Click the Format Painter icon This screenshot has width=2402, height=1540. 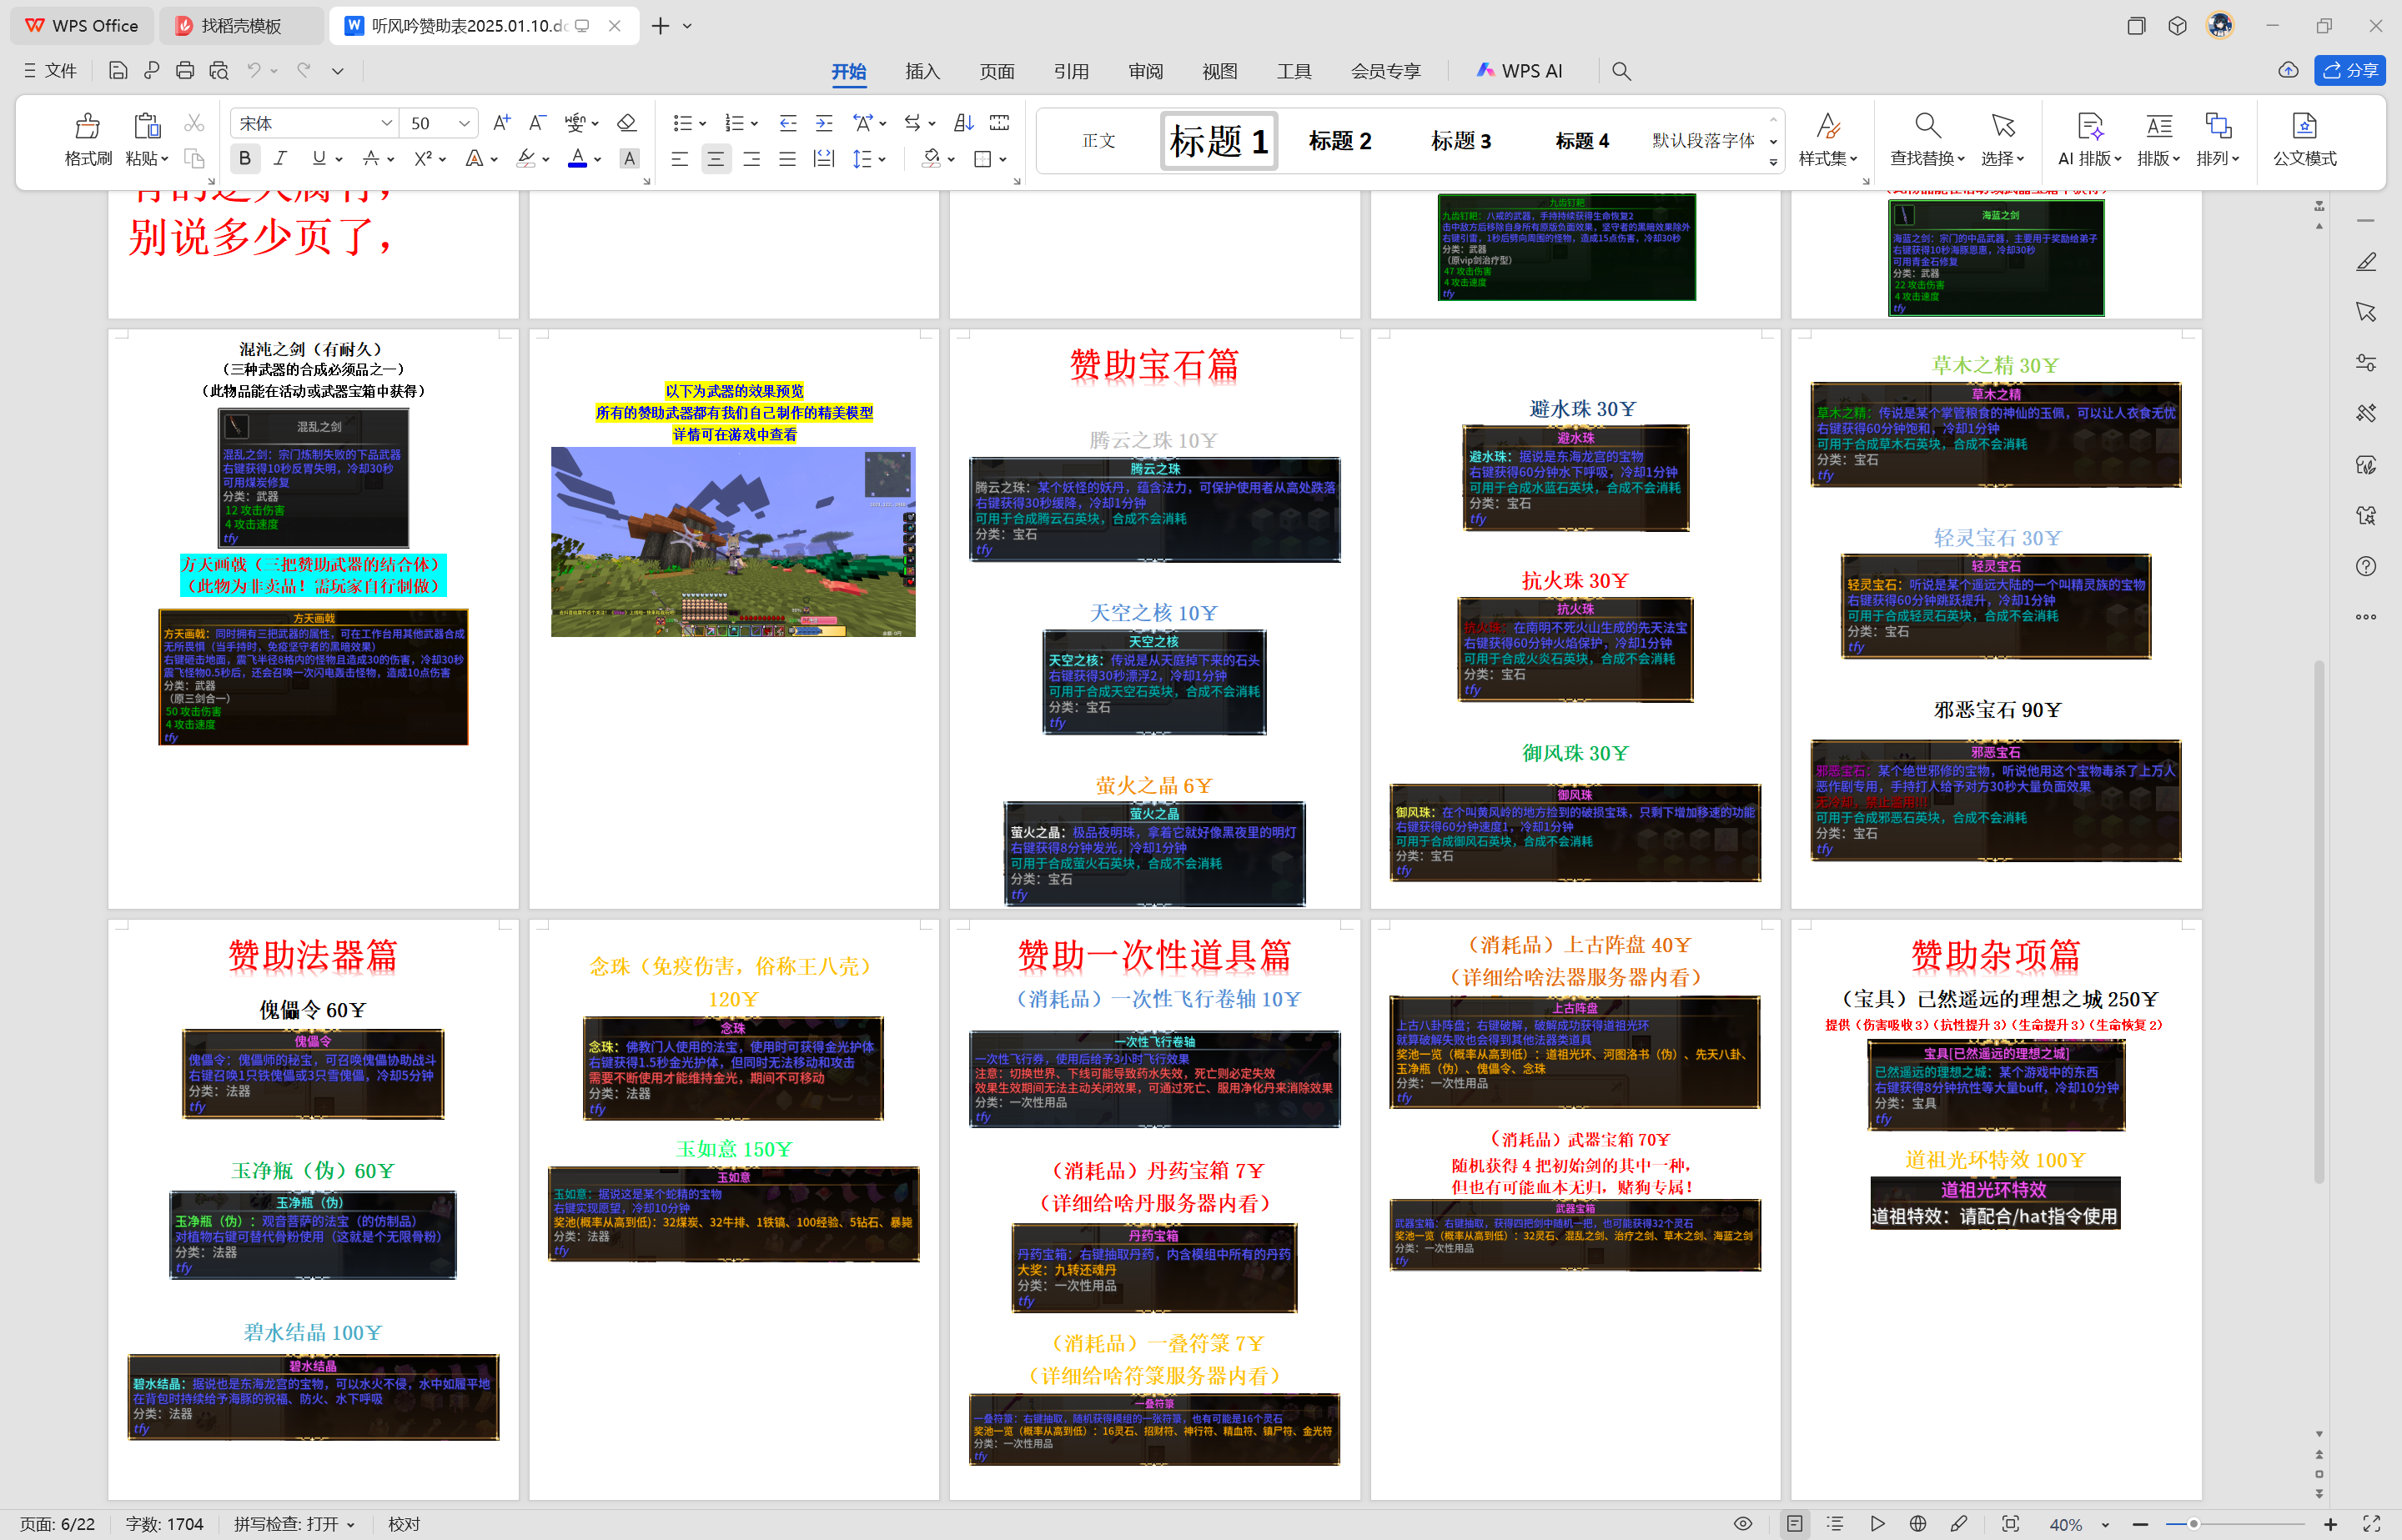tap(87, 126)
